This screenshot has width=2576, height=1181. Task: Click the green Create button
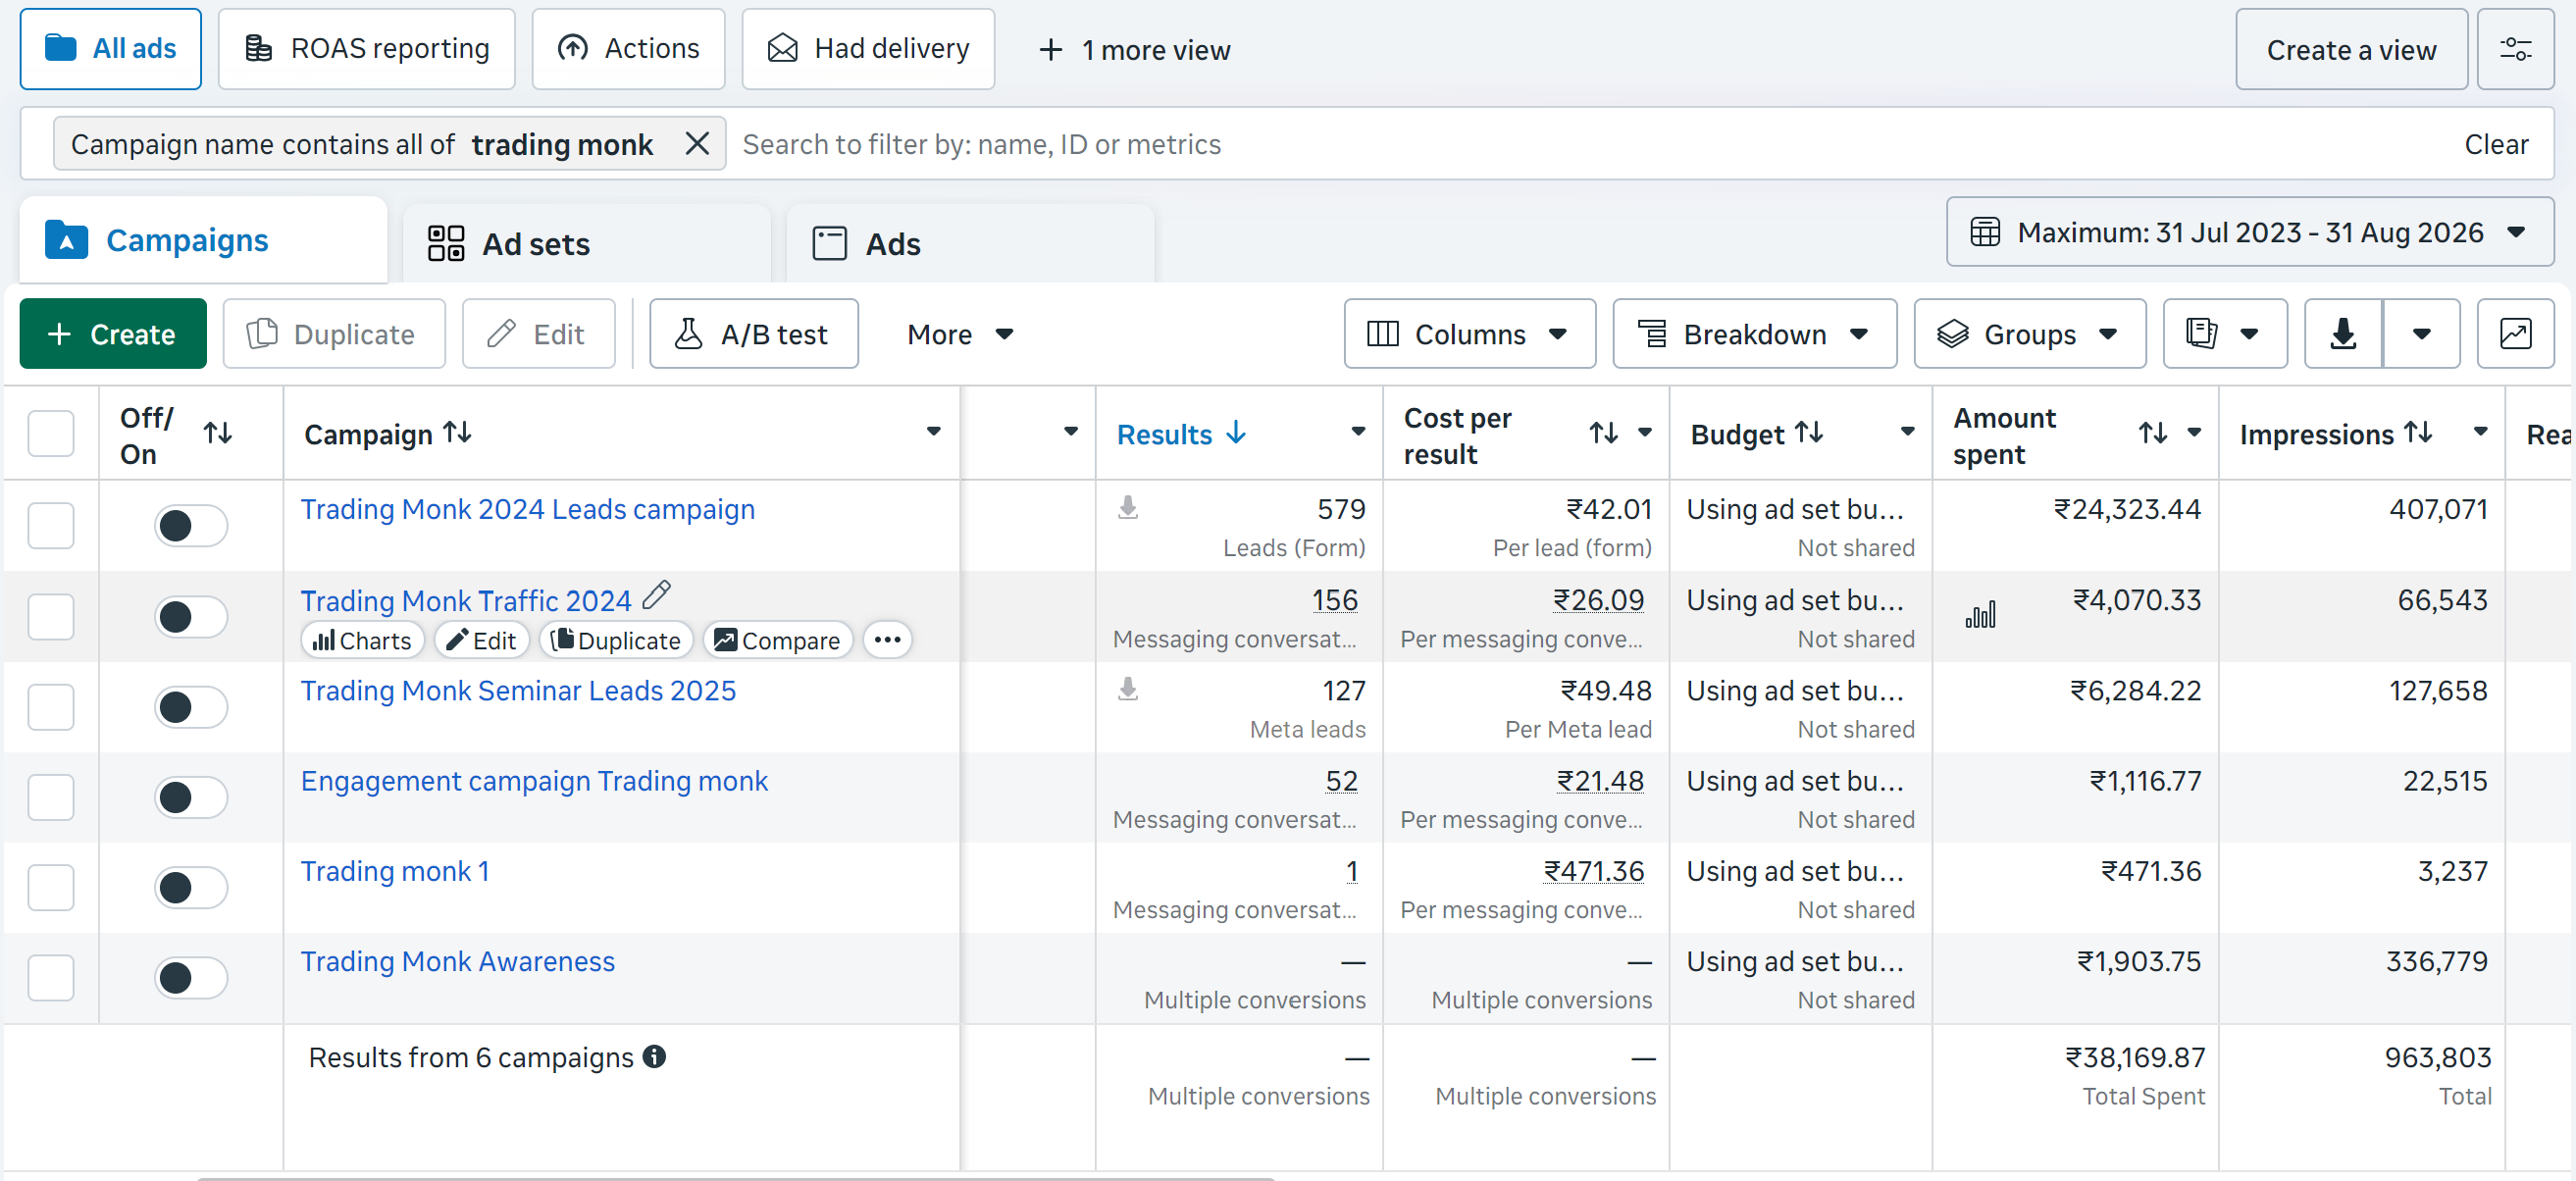[113, 334]
